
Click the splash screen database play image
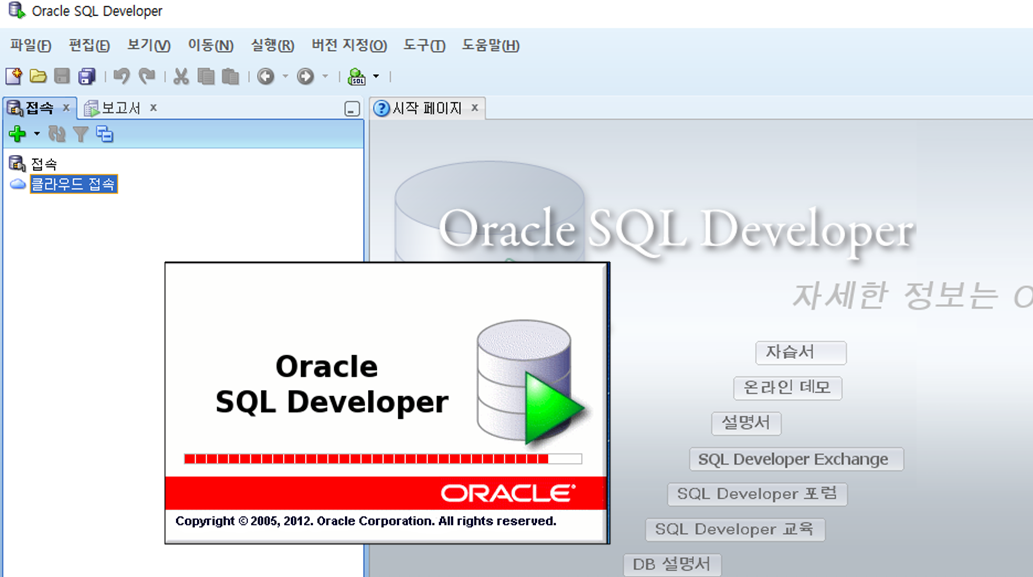coord(530,382)
